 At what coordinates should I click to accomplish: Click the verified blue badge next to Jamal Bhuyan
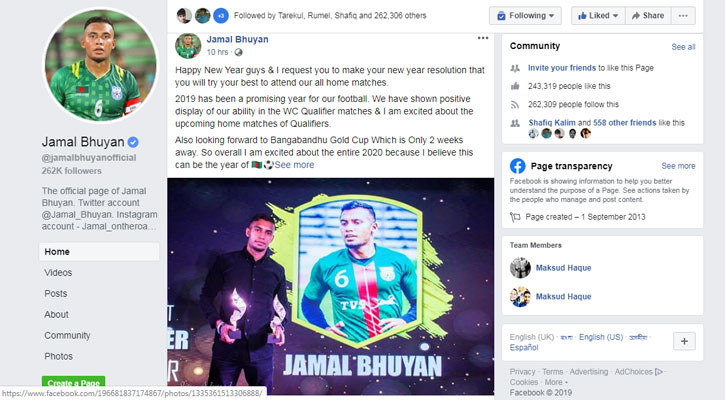point(133,142)
